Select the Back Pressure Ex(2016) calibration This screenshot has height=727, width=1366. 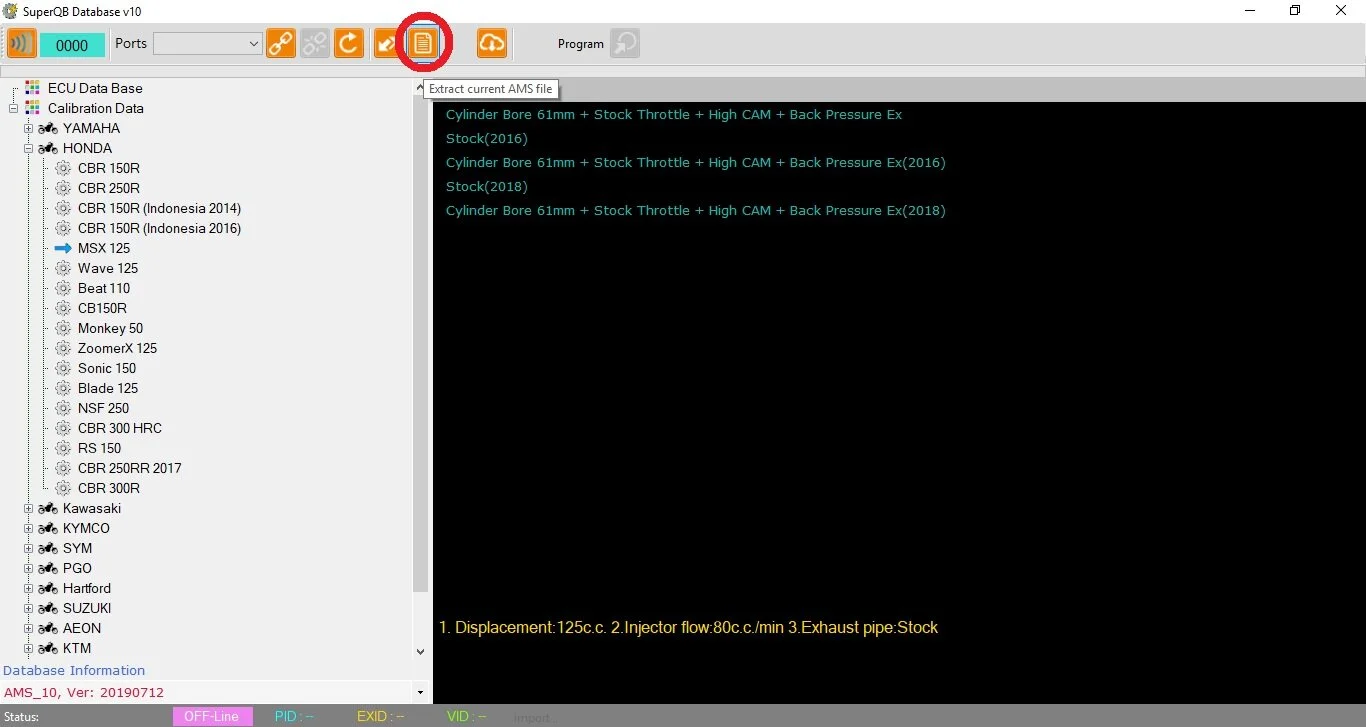click(695, 162)
